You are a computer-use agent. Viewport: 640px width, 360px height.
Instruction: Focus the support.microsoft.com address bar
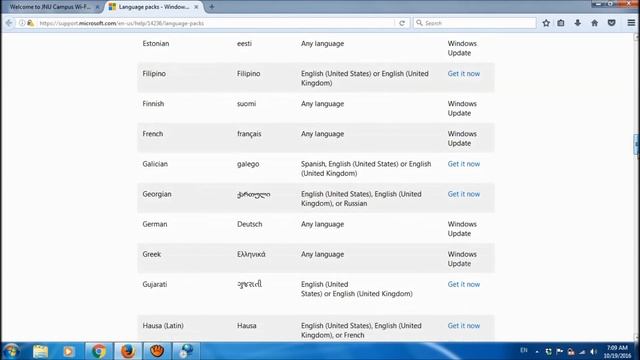pyautogui.click(x=216, y=23)
